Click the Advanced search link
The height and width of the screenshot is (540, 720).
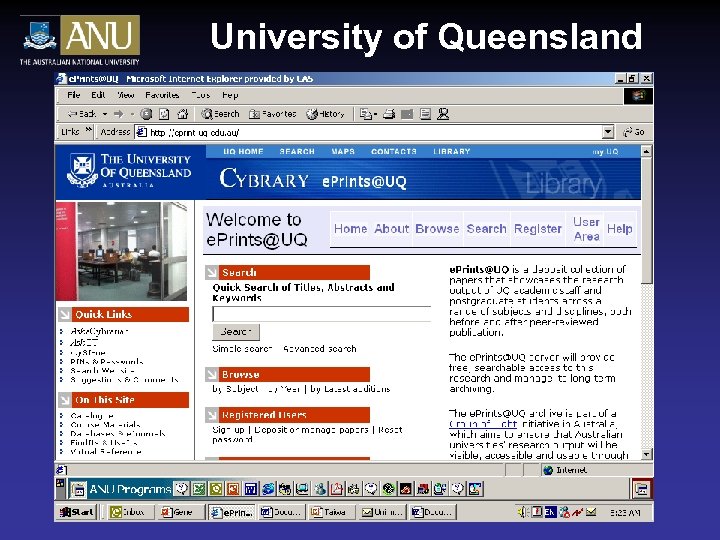pos(320,349)
